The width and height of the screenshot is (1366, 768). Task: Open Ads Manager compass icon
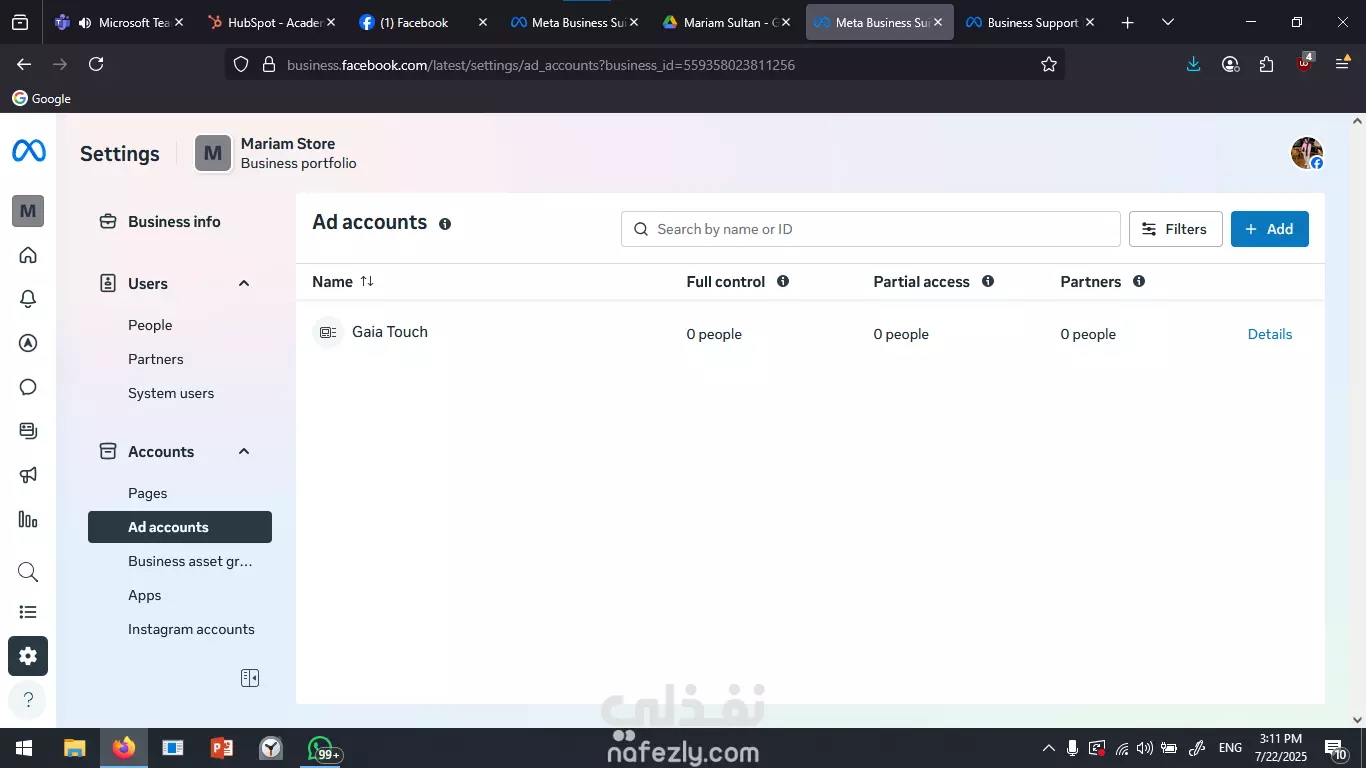pos(28,343)
